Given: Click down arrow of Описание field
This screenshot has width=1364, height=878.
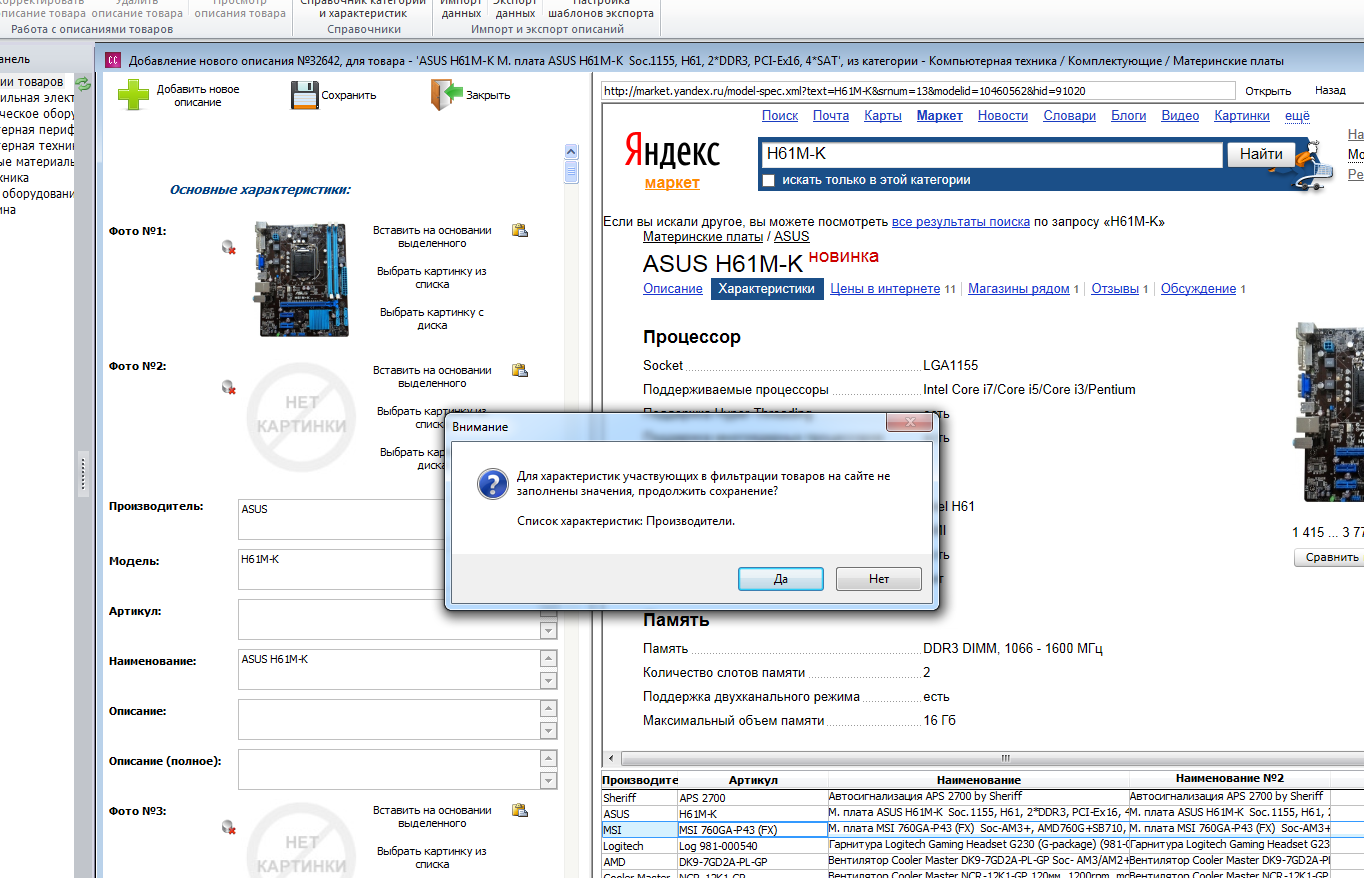Looking at the screenshot, I should tap(548, 731).
